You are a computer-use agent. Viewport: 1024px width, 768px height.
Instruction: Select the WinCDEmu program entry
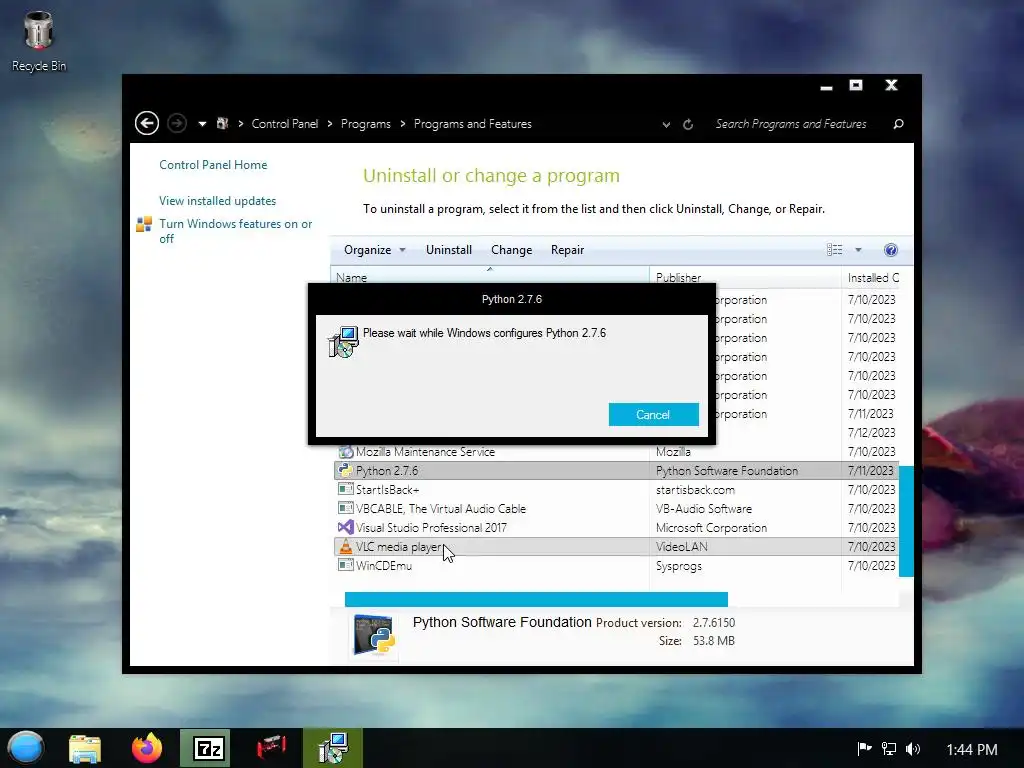616,566
